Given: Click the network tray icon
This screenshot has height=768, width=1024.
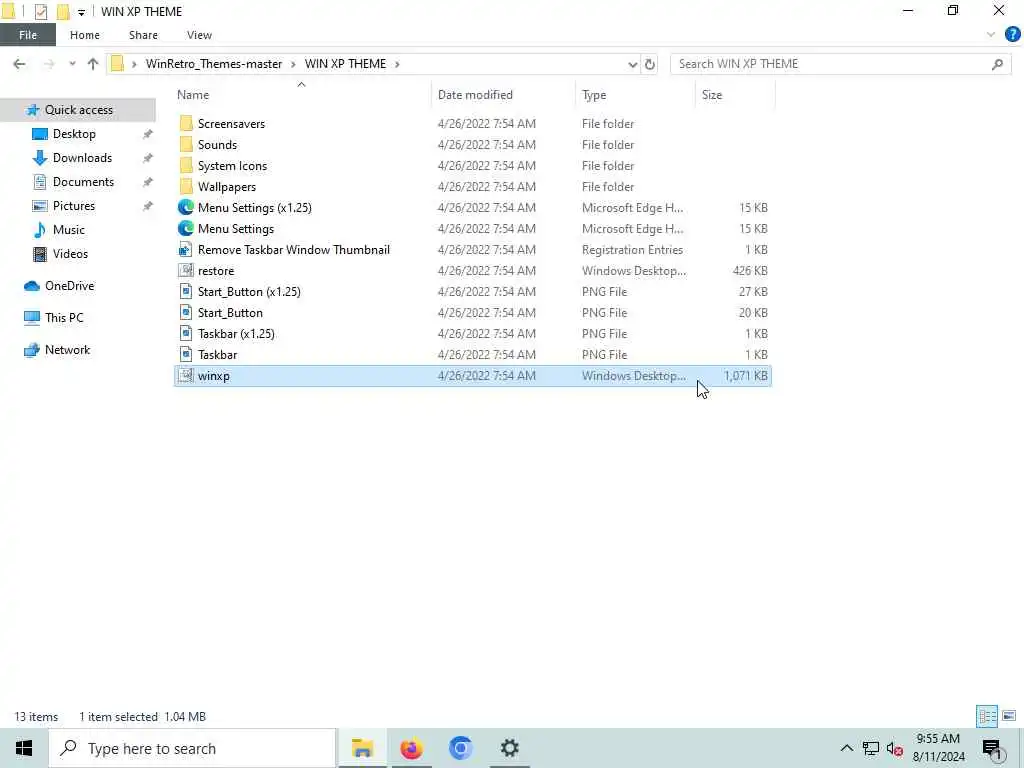Looking at the screenshot, I should click(x=871, y=748).
